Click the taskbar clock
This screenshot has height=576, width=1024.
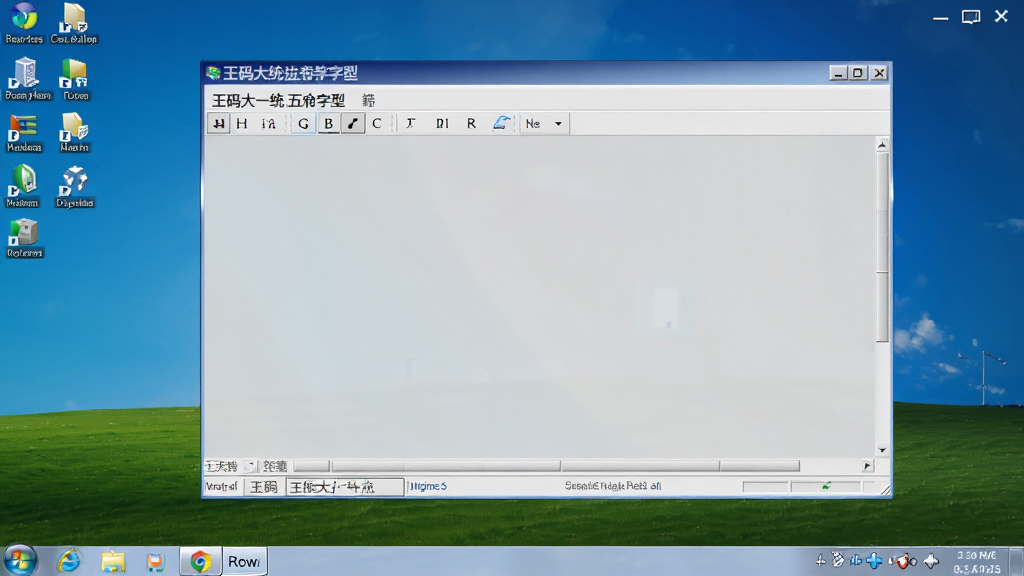tap(977, 562)
